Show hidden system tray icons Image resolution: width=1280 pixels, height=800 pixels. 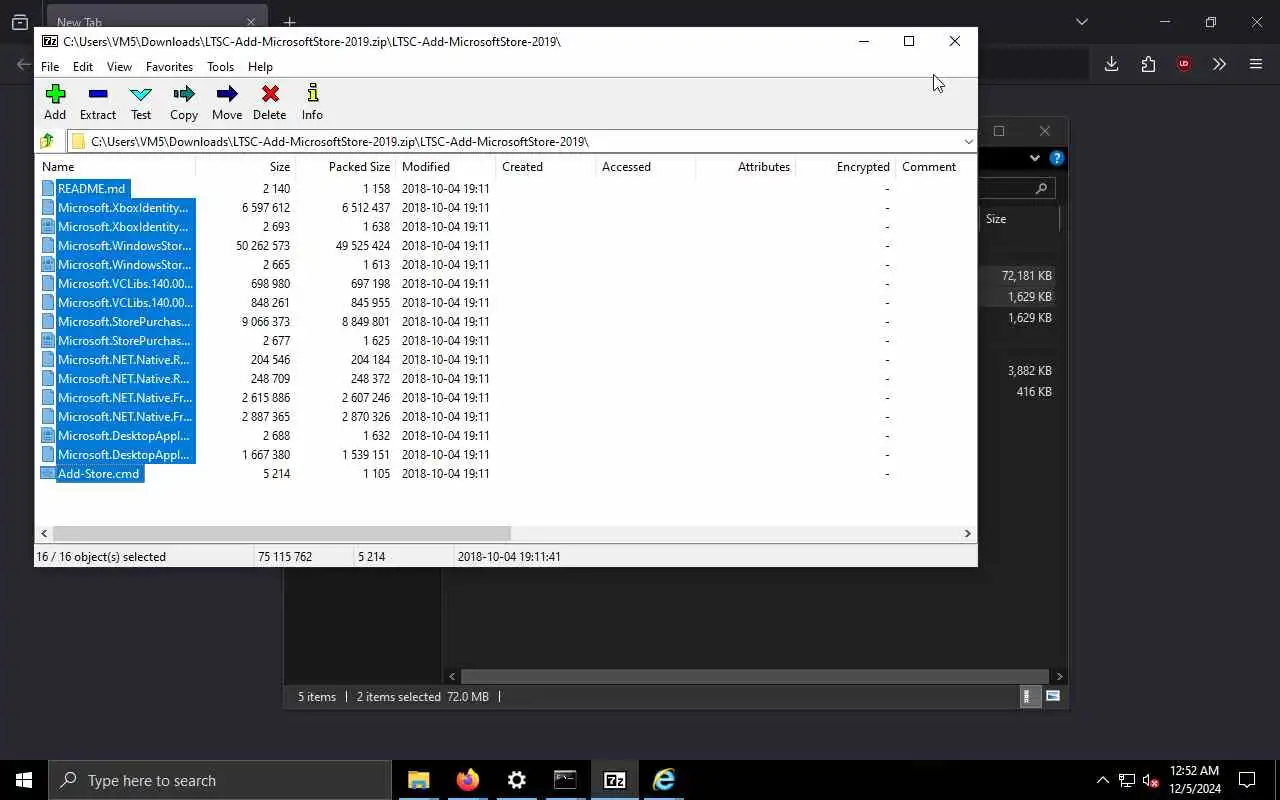pos(1103,780)
